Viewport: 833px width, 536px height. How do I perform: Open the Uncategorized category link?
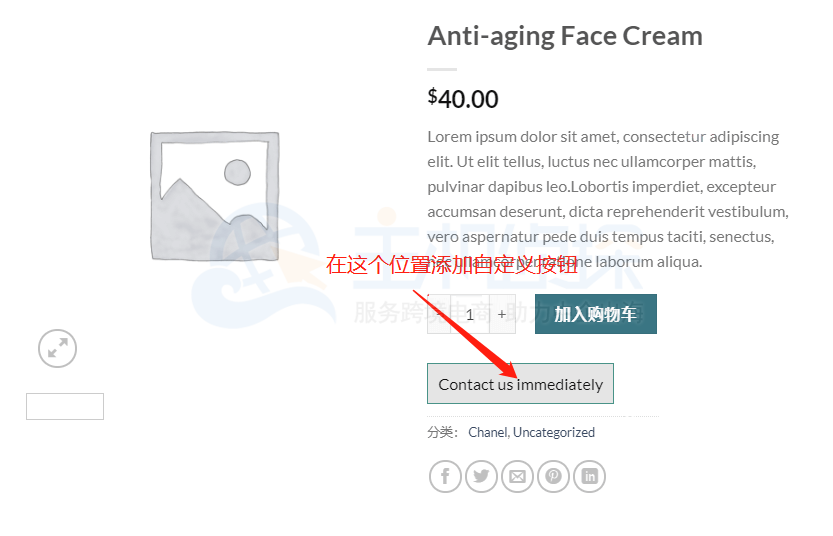coord(554,433)
